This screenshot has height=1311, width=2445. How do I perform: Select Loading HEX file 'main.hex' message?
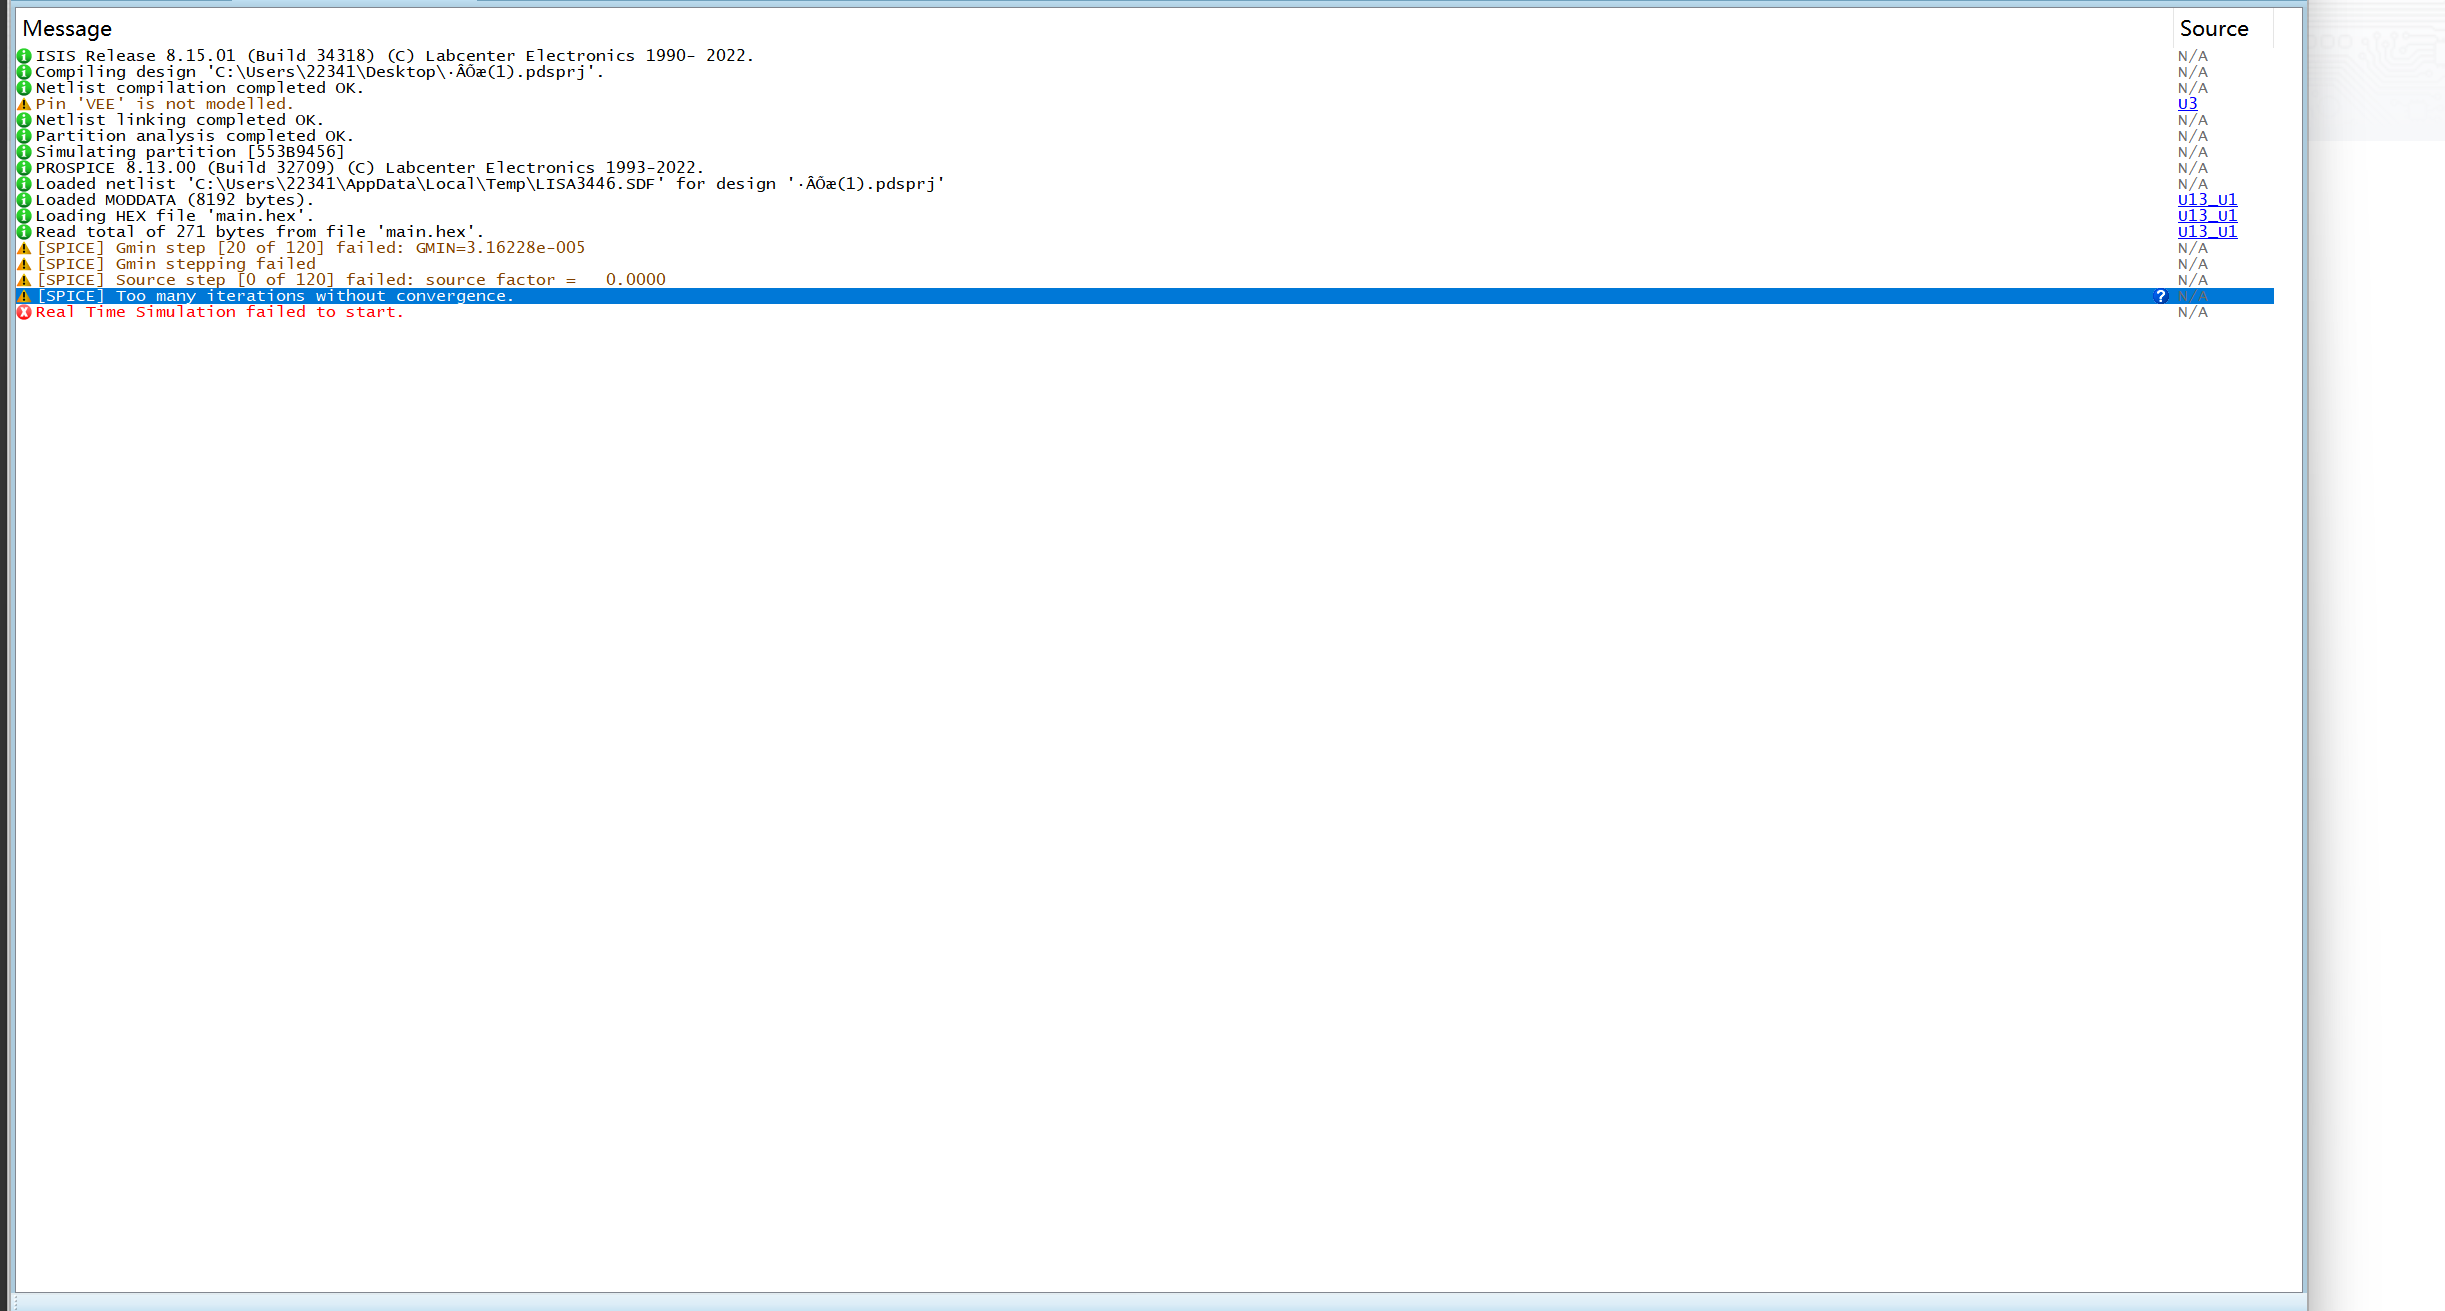coord(175,216)
